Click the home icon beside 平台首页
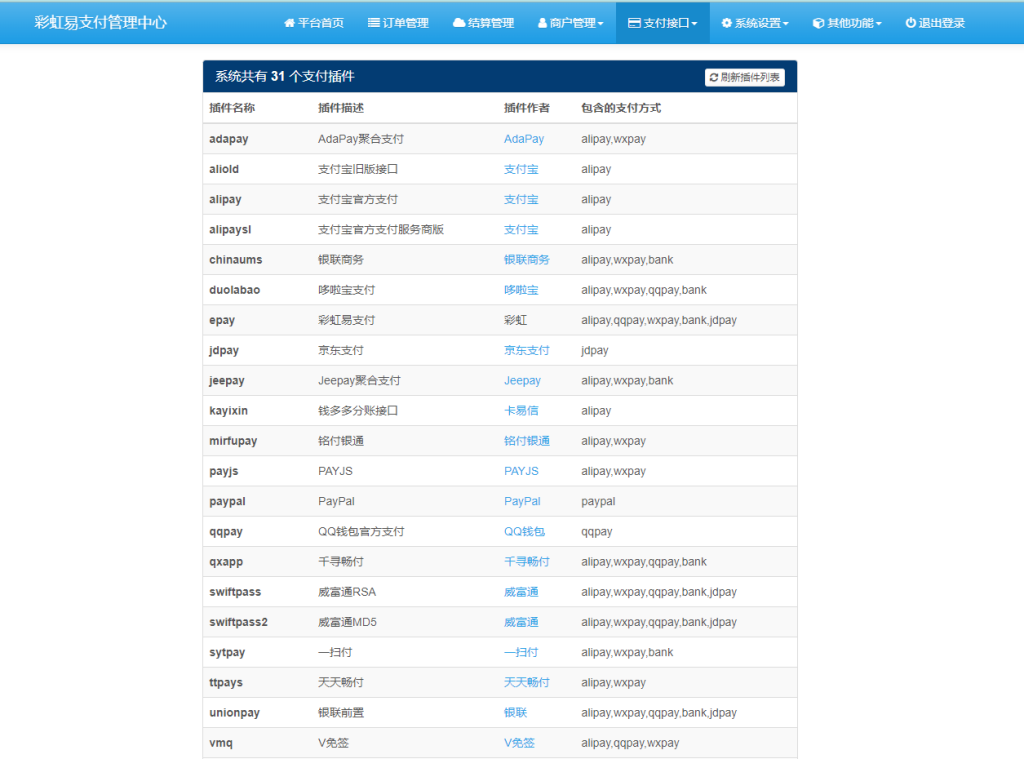The height and width of the screenshot is (759, 1024). 288,23
